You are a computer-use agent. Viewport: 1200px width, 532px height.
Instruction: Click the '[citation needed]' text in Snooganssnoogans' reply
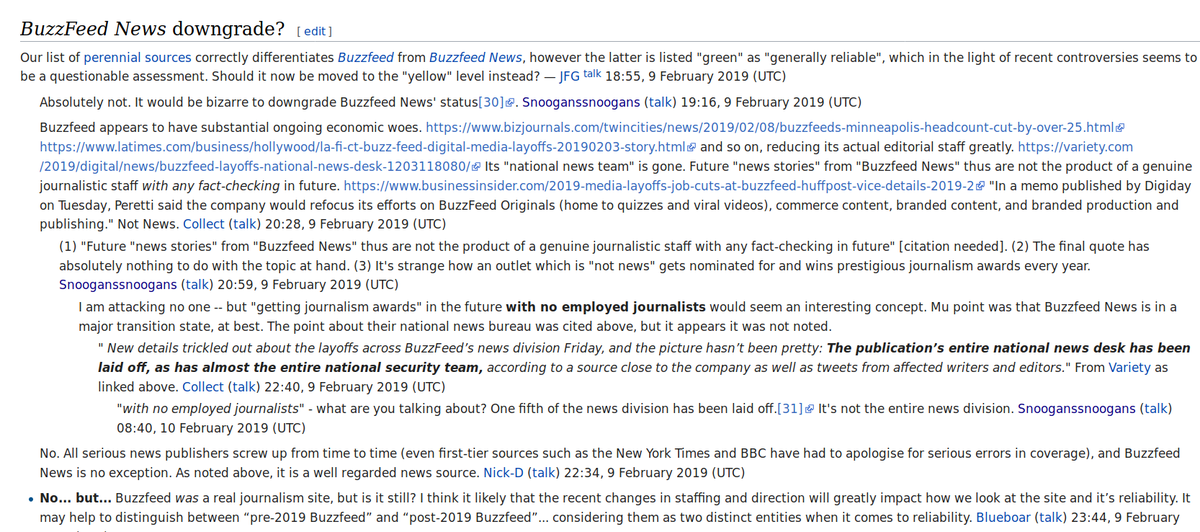tap(951, 248)
